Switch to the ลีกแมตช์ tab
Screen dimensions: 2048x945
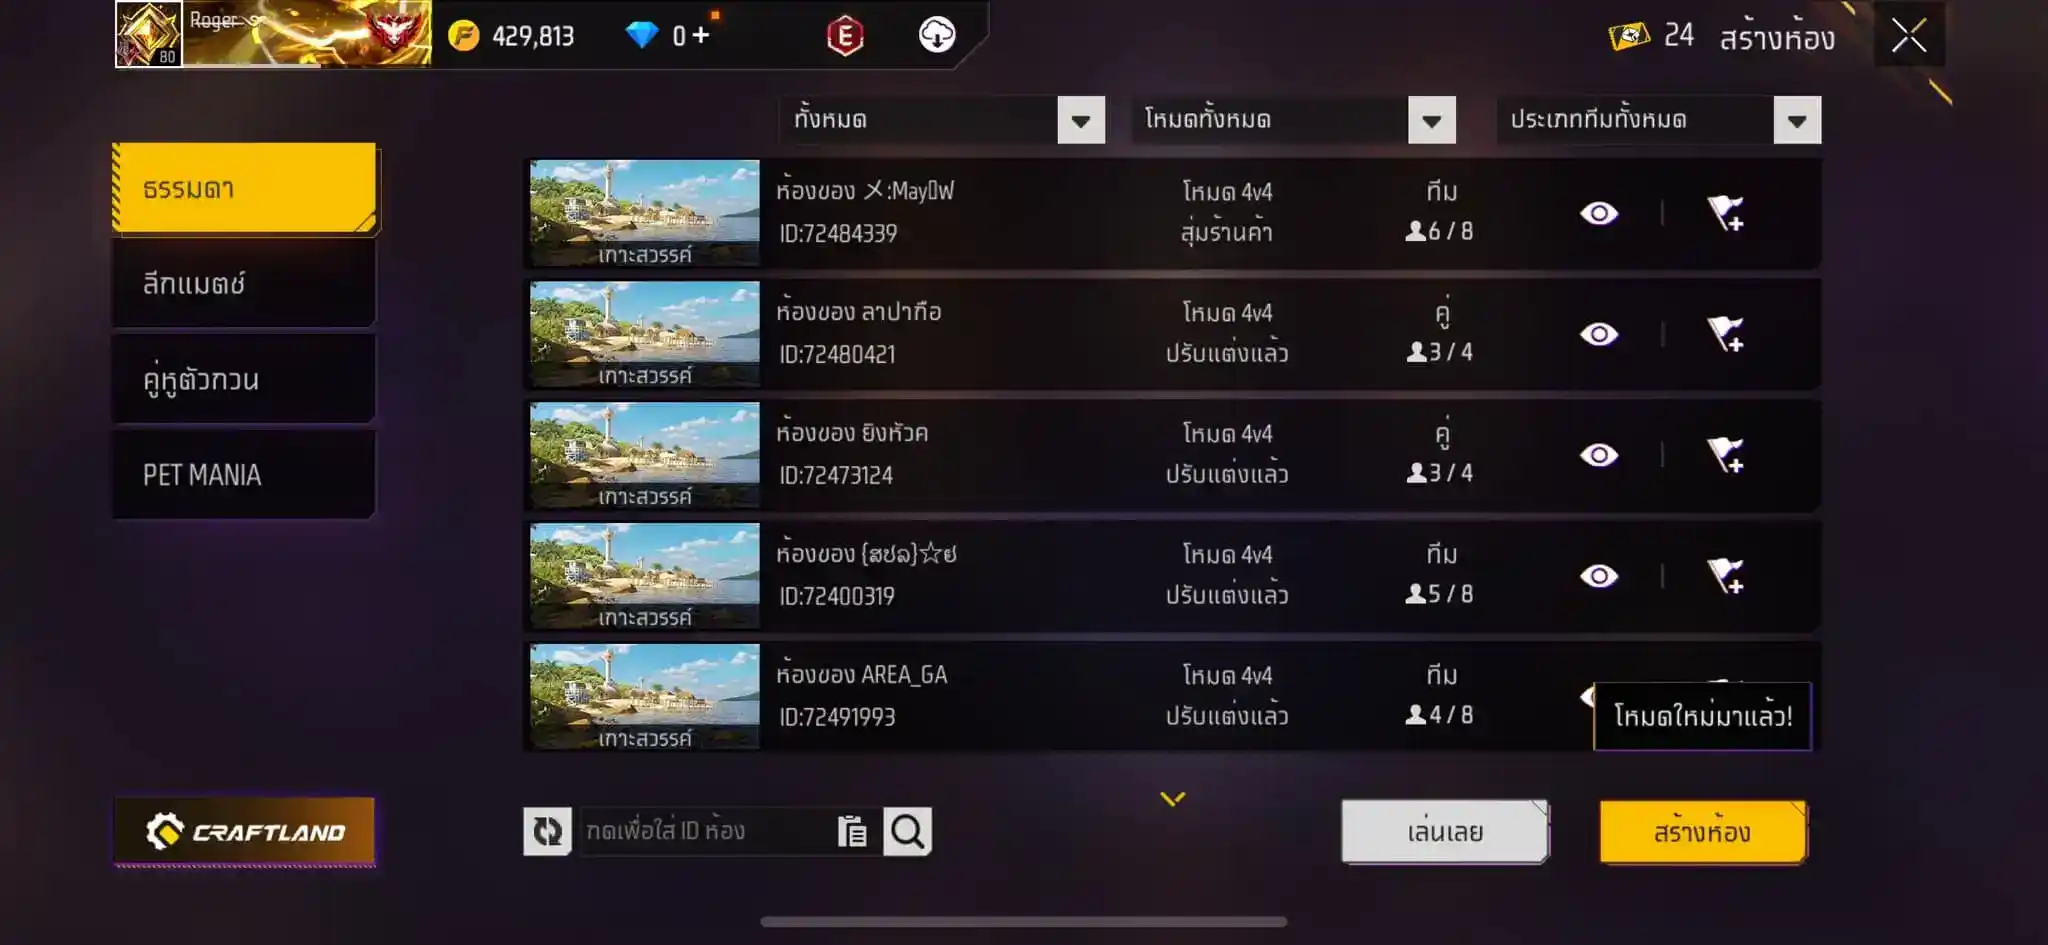coord(244,284)
